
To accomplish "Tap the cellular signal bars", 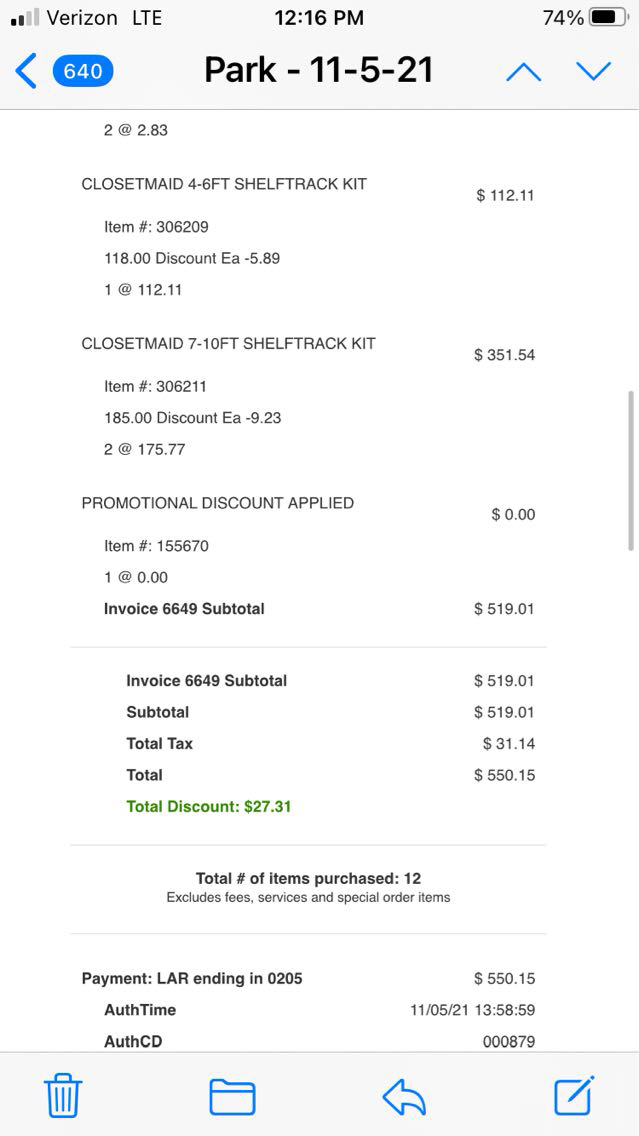I will pyautogui.click(x=25, y=18).
